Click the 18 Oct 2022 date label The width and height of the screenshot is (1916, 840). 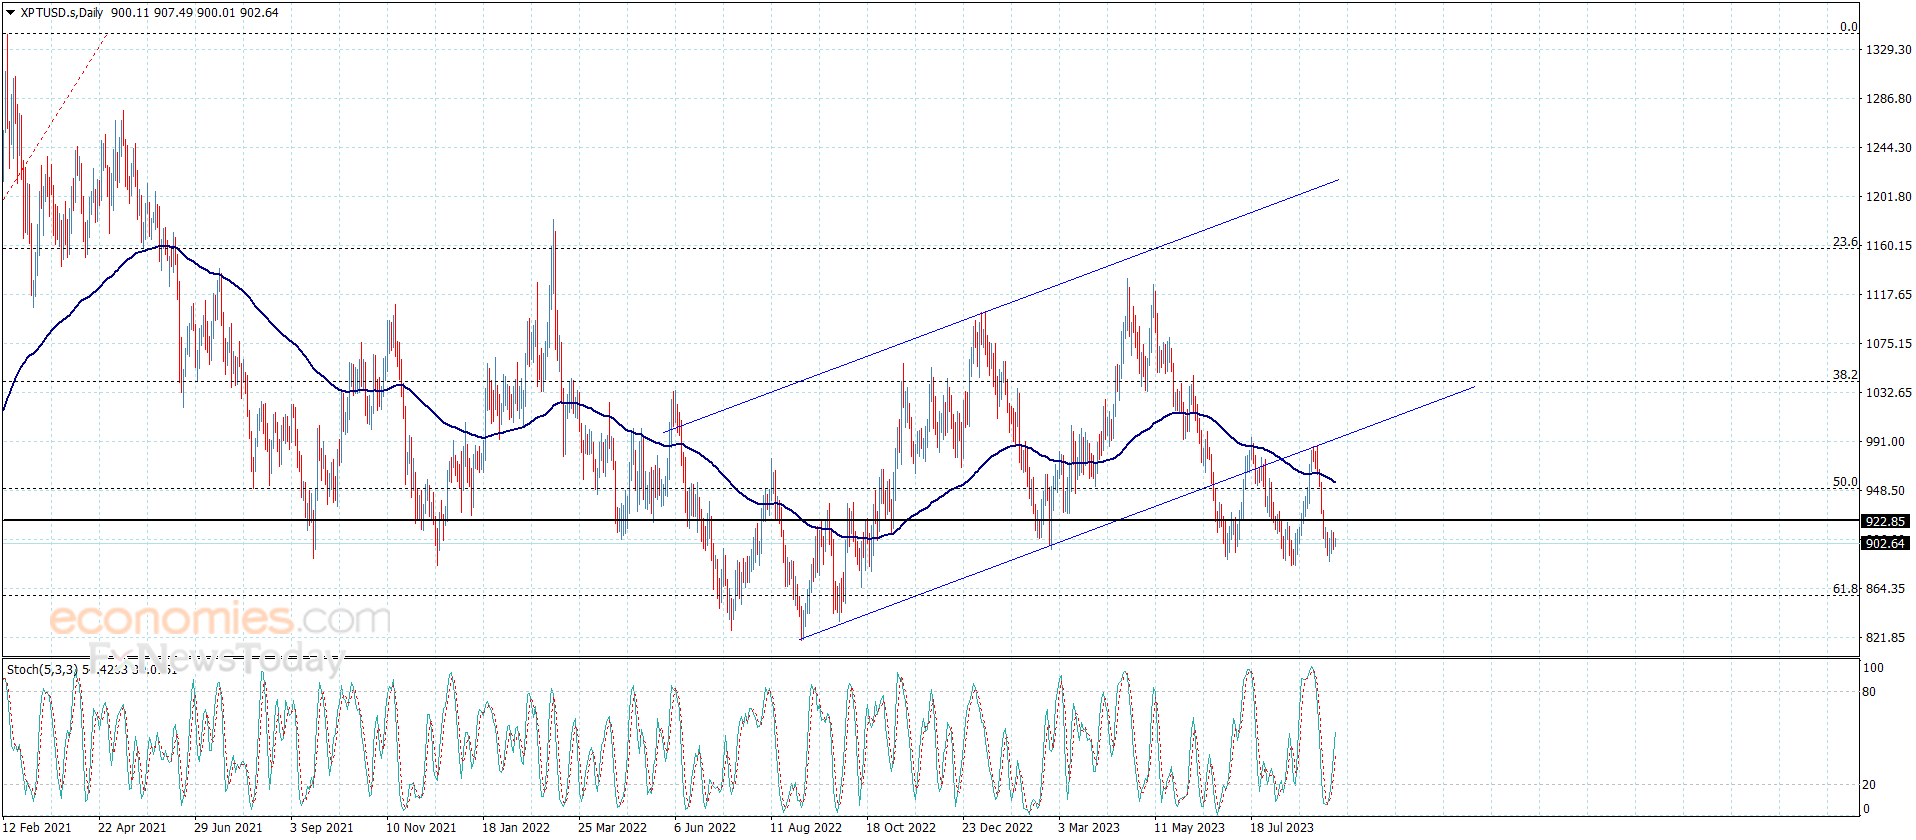pyautogui.click(x=901, y=827)
